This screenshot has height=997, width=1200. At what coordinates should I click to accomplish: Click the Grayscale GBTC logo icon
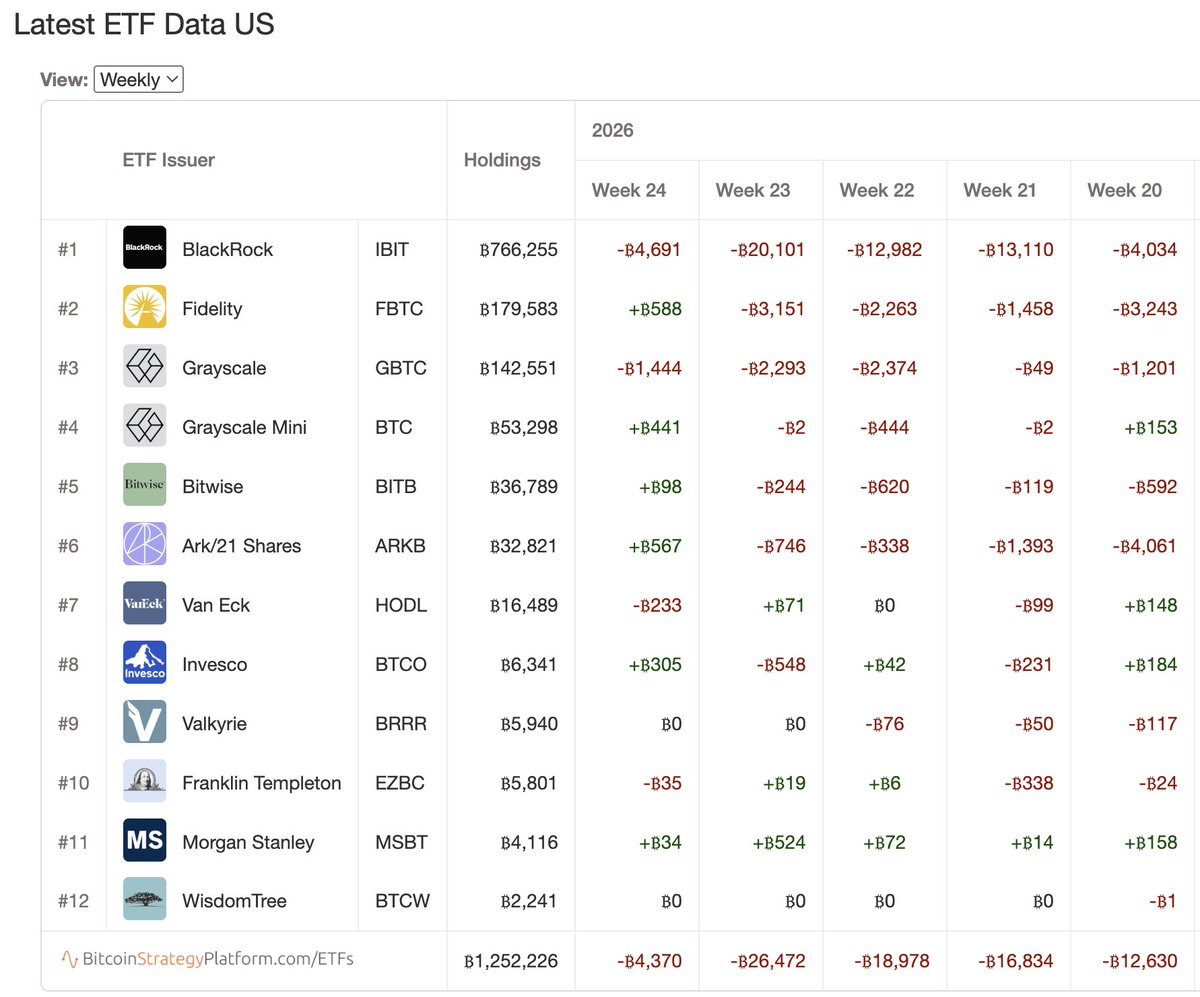(145, 367)
